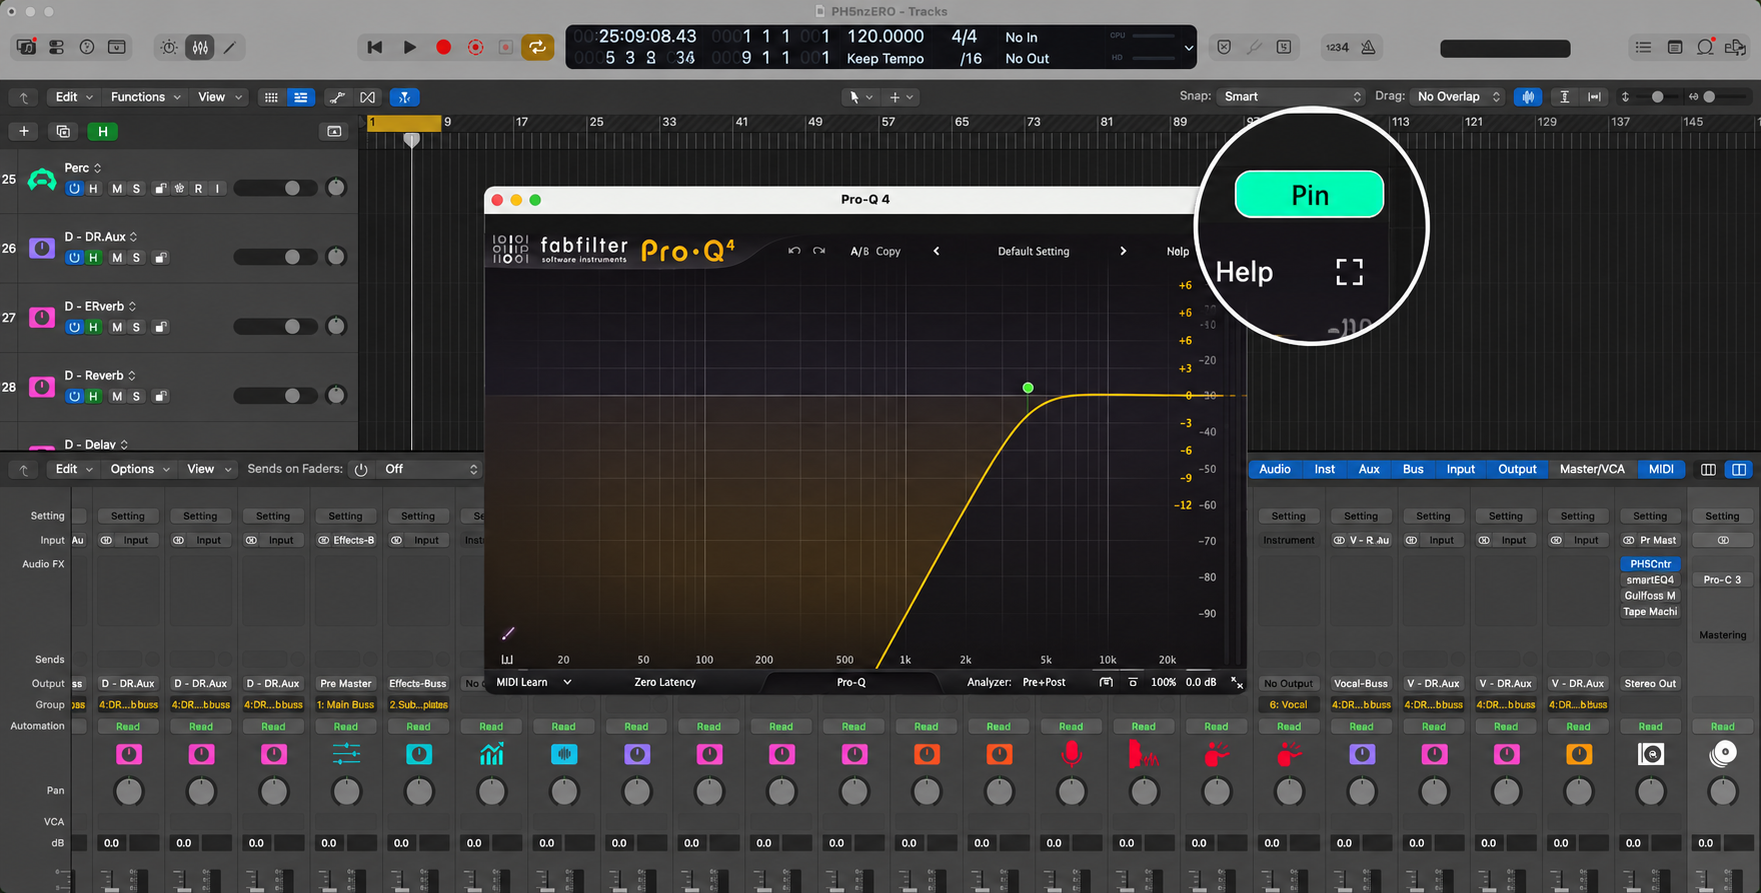This screenshot has width=1761, height=893.
Task: Open the smartEQ4 plugin slot
Action: pyautogui.click(x=1650, y=580)
